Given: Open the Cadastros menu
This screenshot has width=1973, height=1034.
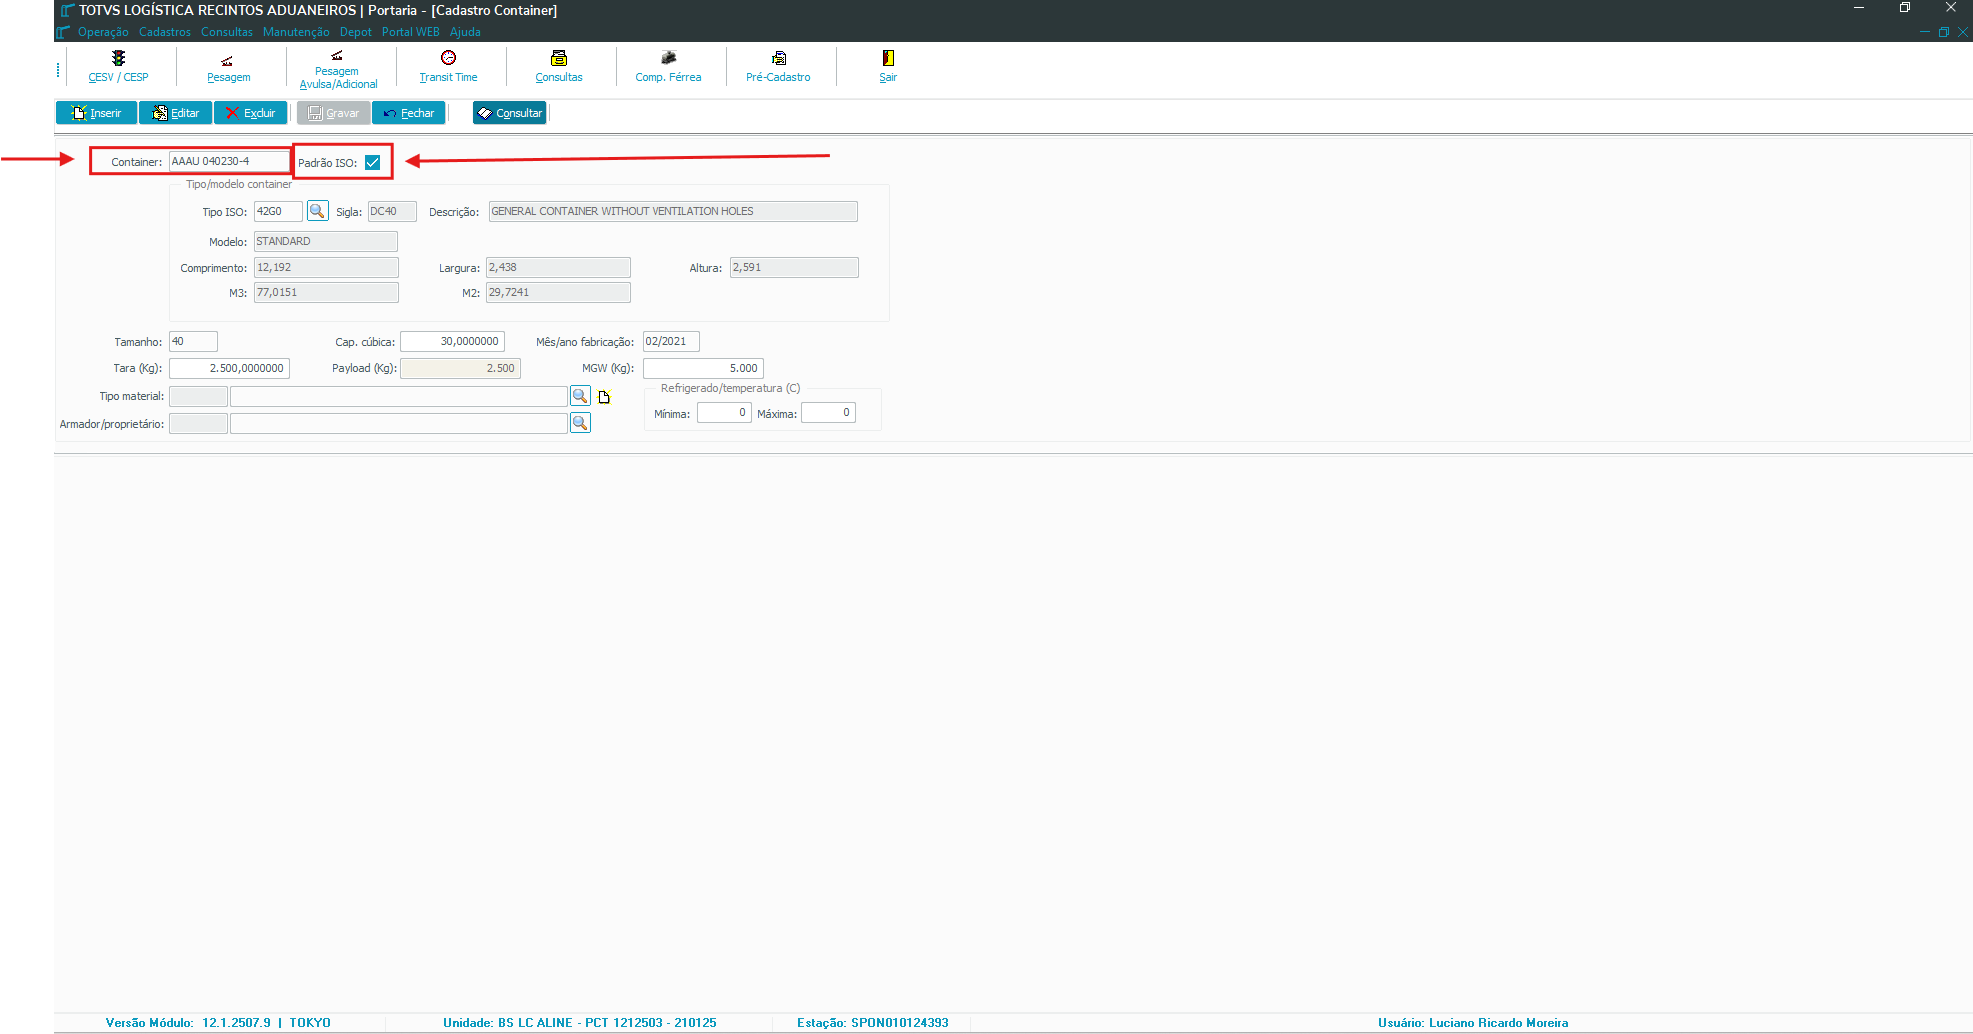Looking at the screenshot, I should tap(165, 32).
